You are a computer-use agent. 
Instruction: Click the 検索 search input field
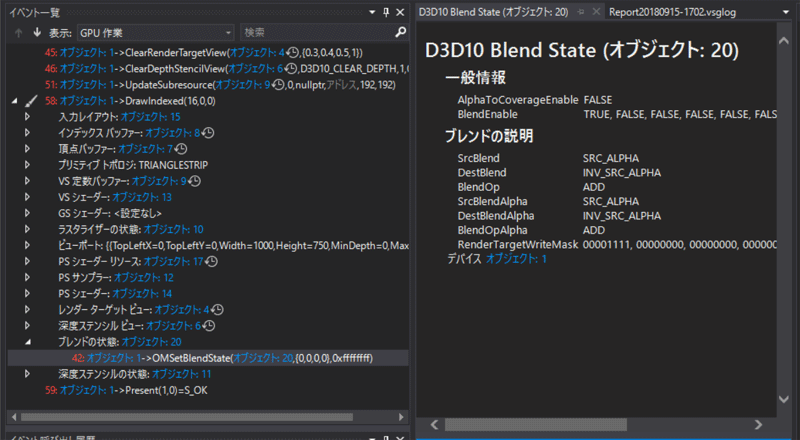click(x=317, y=33)
